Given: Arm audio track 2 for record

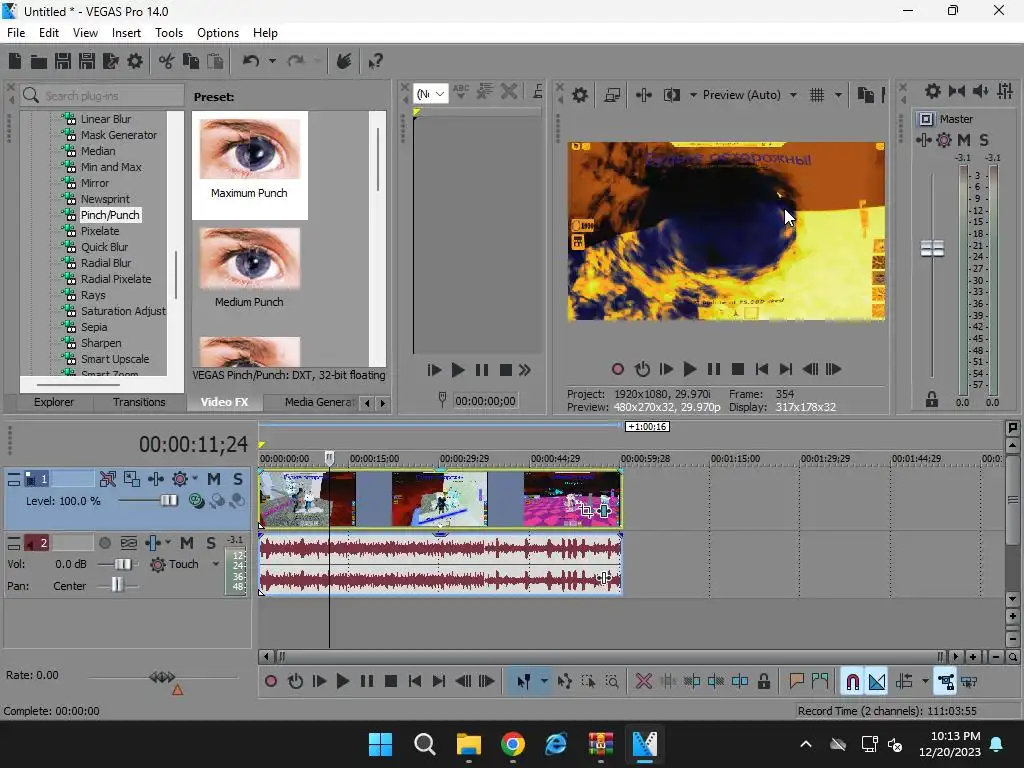Looking at the screenshot, I should 104,543.
